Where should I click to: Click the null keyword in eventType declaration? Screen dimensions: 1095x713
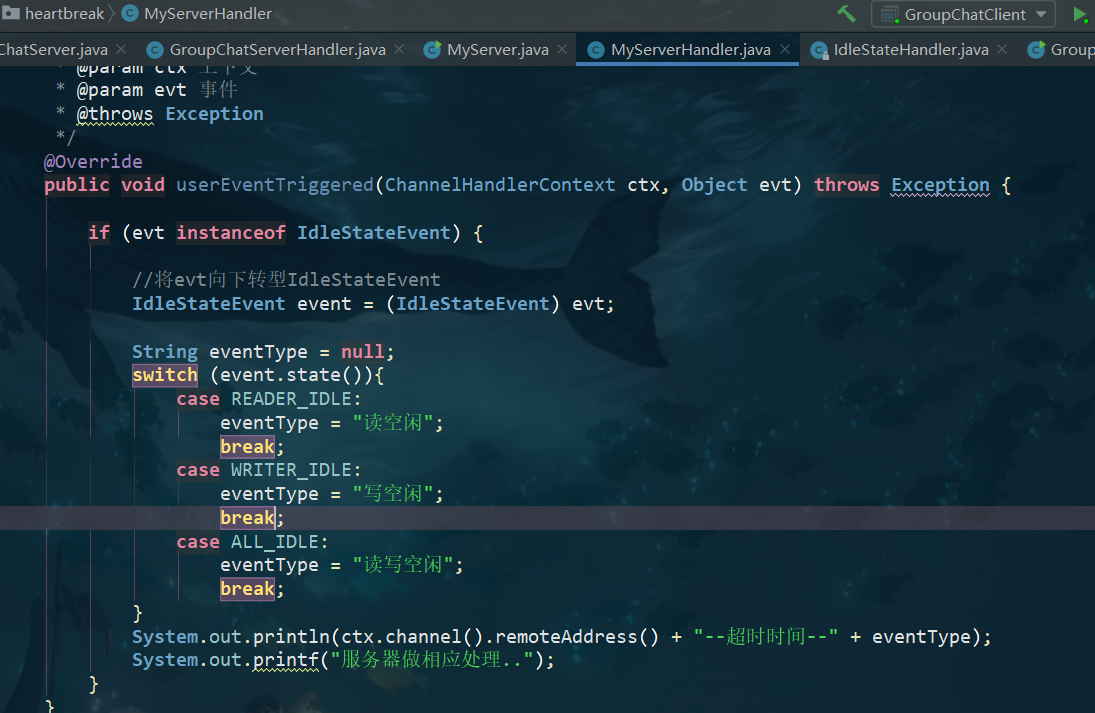(x=362, y=351)
